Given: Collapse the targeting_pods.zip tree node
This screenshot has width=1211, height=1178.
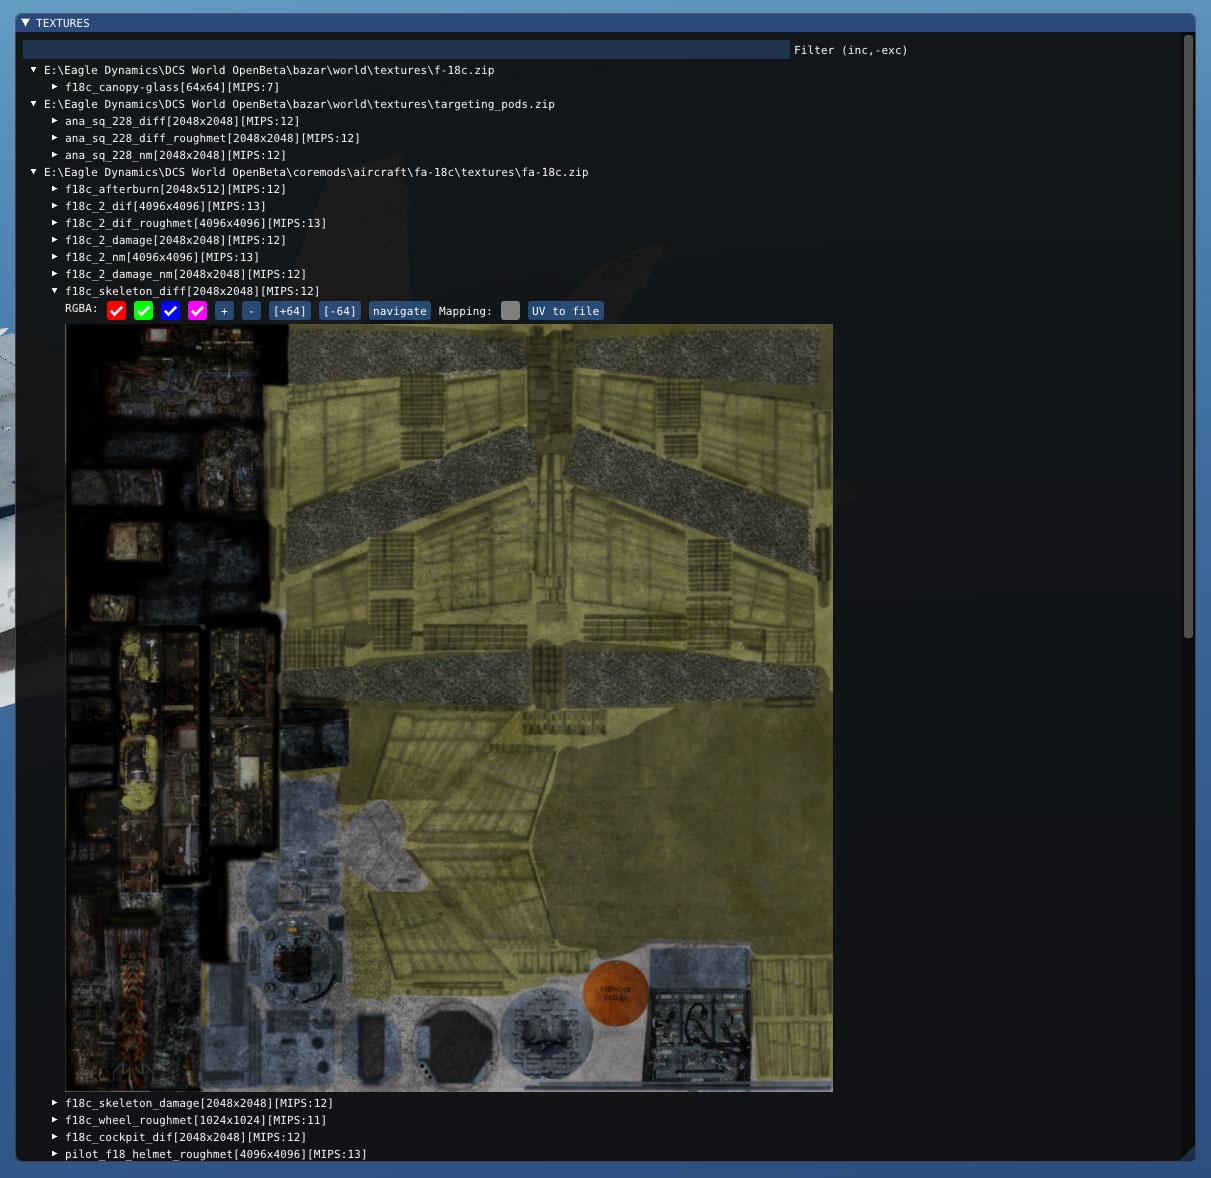Looking at the screenshot, I should click(34, 104).
